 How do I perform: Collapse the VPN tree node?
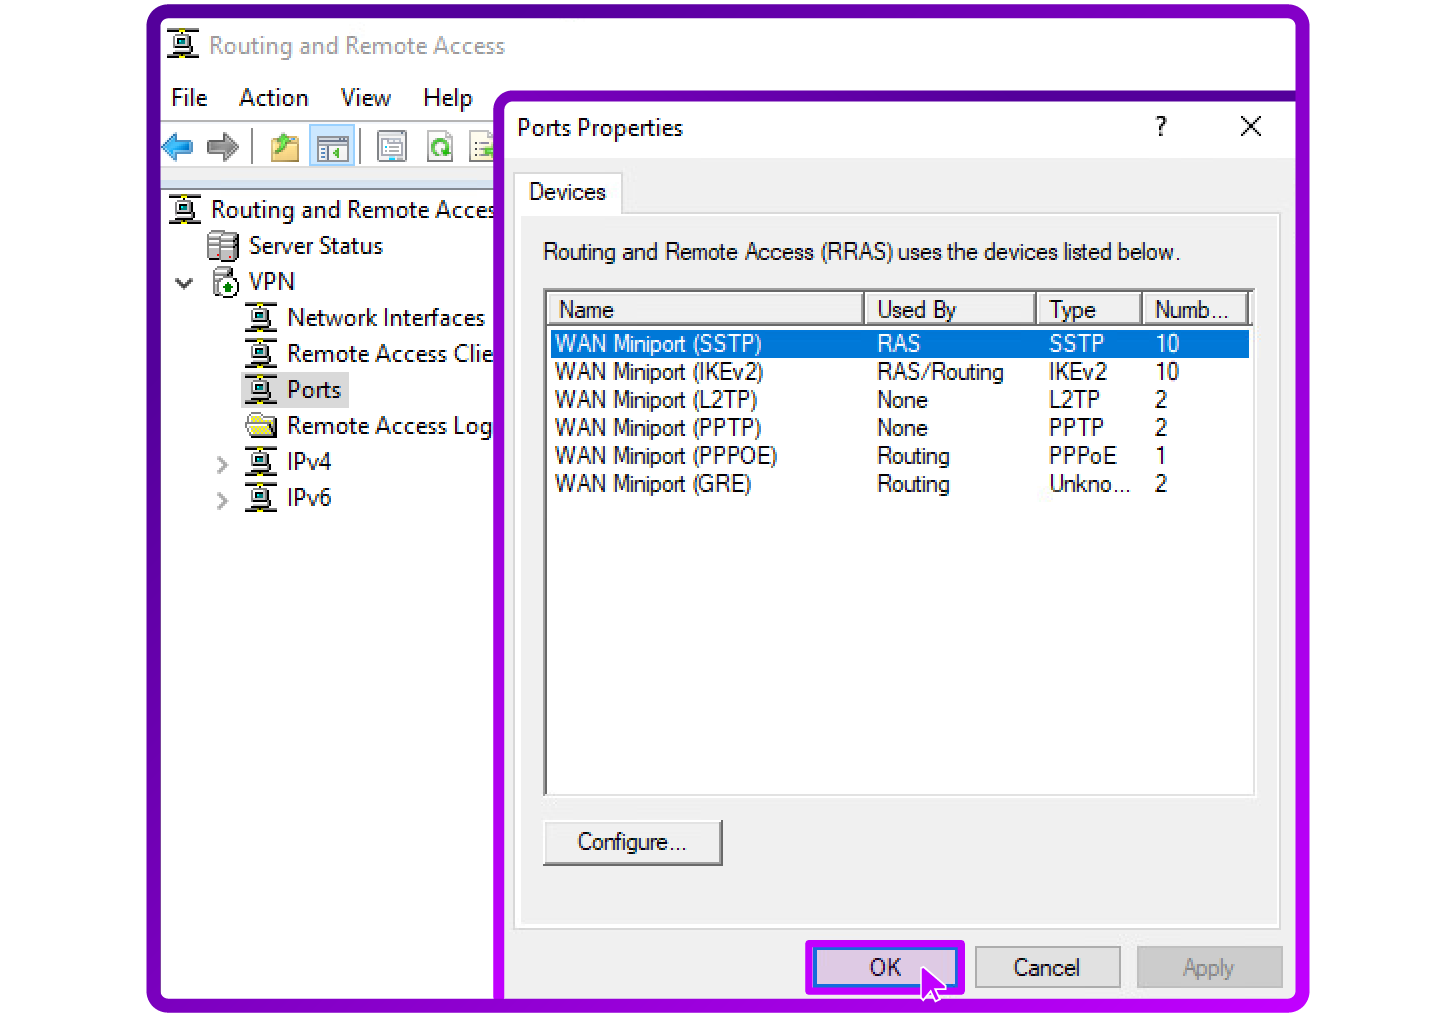184,282
